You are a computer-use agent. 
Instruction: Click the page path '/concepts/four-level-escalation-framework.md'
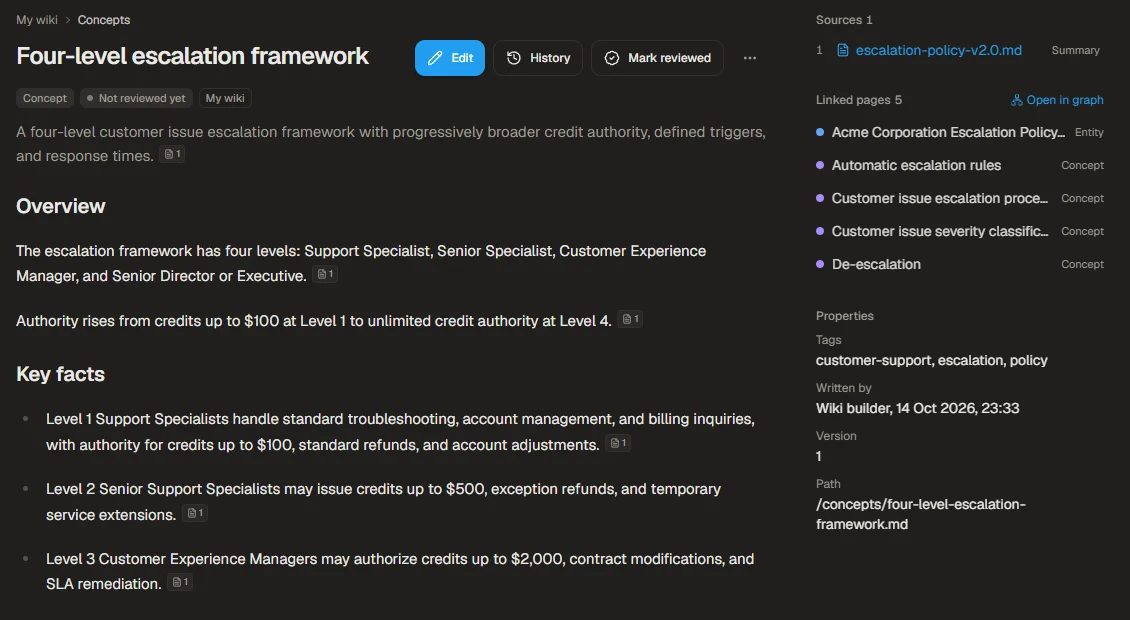click(920, 514)
